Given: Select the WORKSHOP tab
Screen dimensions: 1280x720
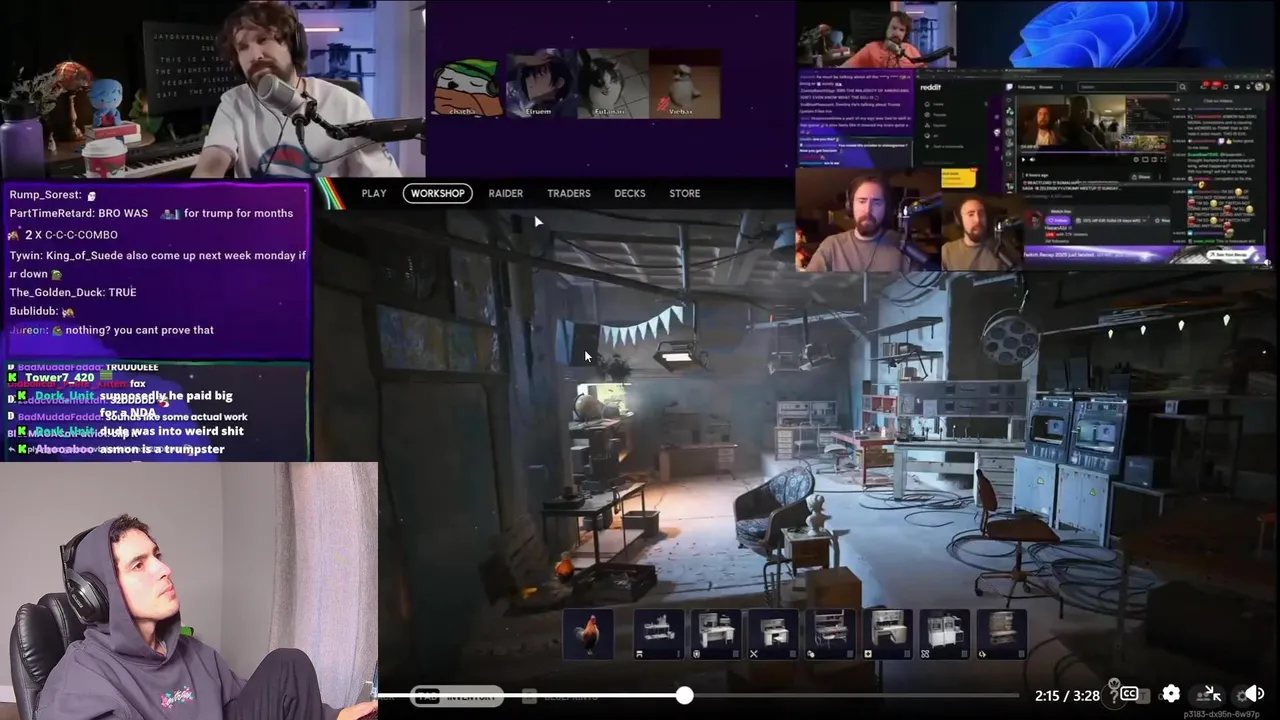Looking at the screenshot, I should tap(437, 193).
